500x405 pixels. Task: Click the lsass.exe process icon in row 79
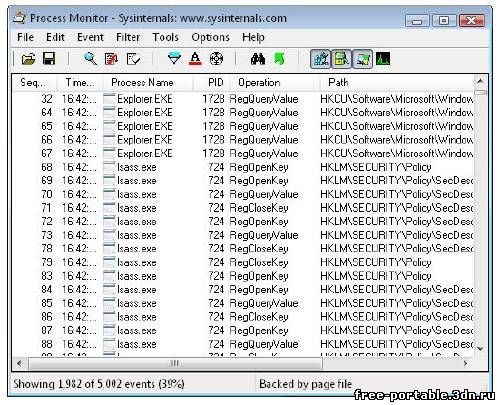pyautogui.click(x=109, y=262)
